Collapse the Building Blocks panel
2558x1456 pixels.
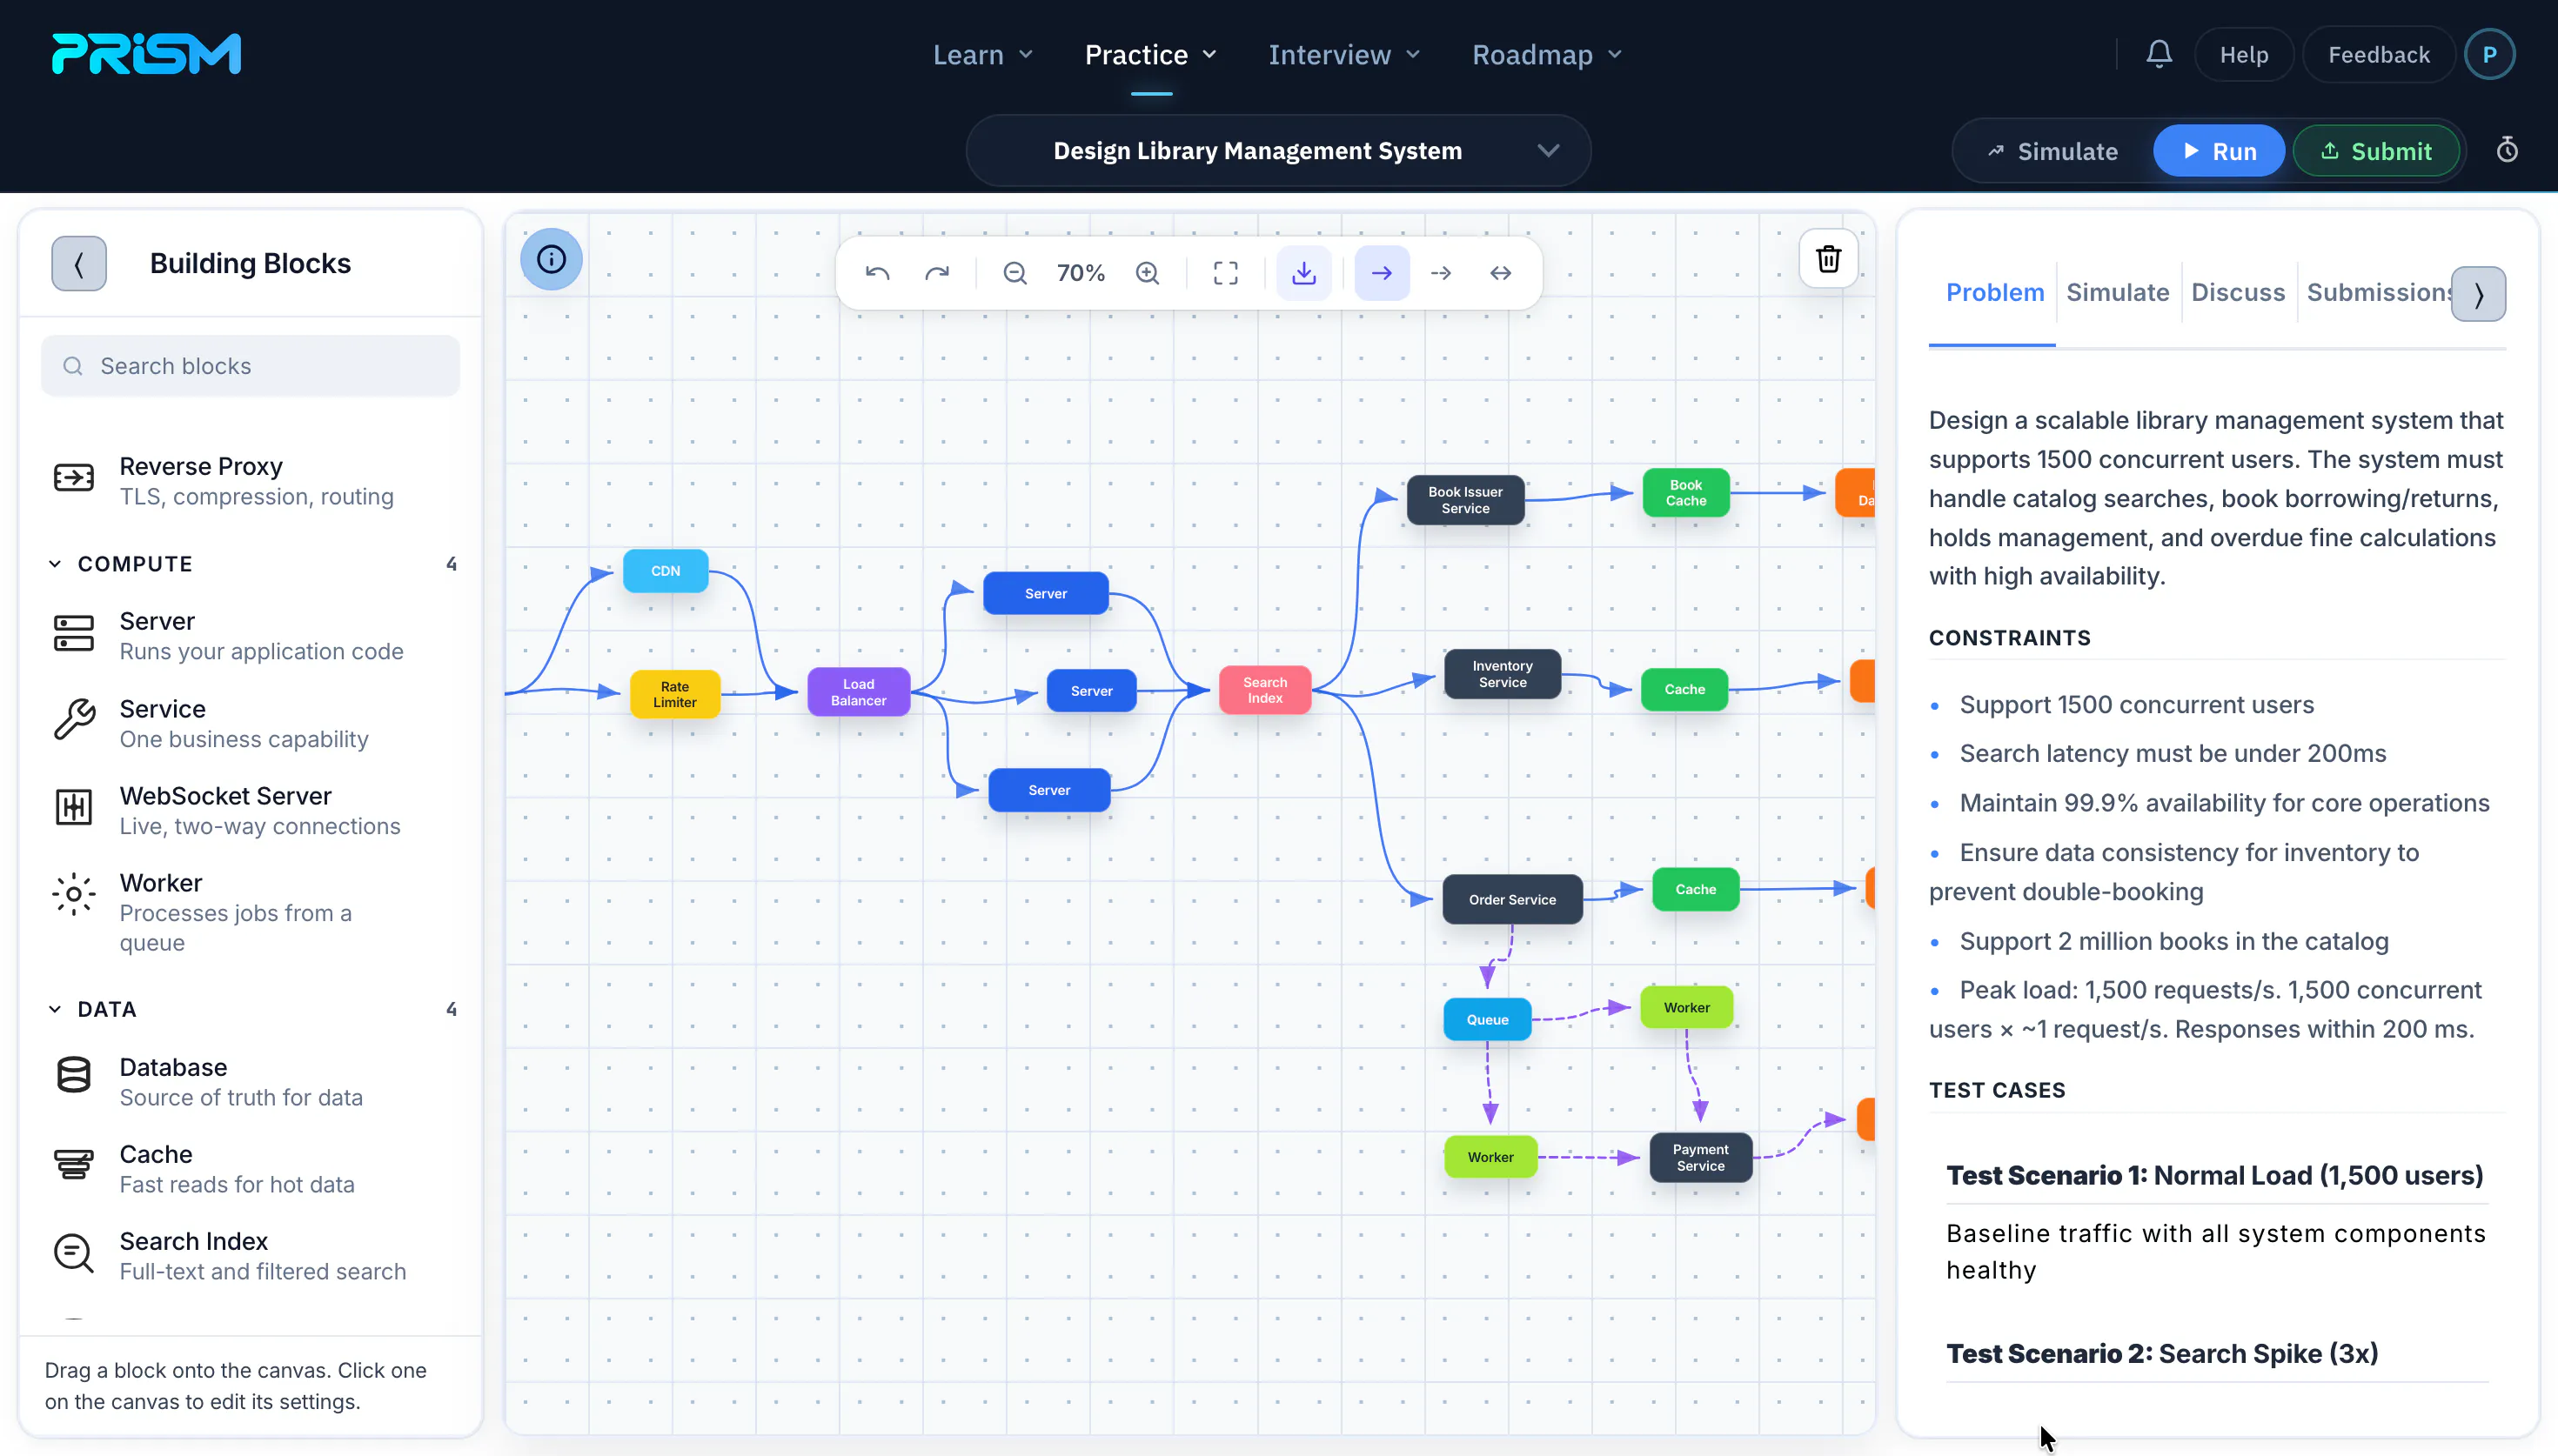click(x=79, y=263)
